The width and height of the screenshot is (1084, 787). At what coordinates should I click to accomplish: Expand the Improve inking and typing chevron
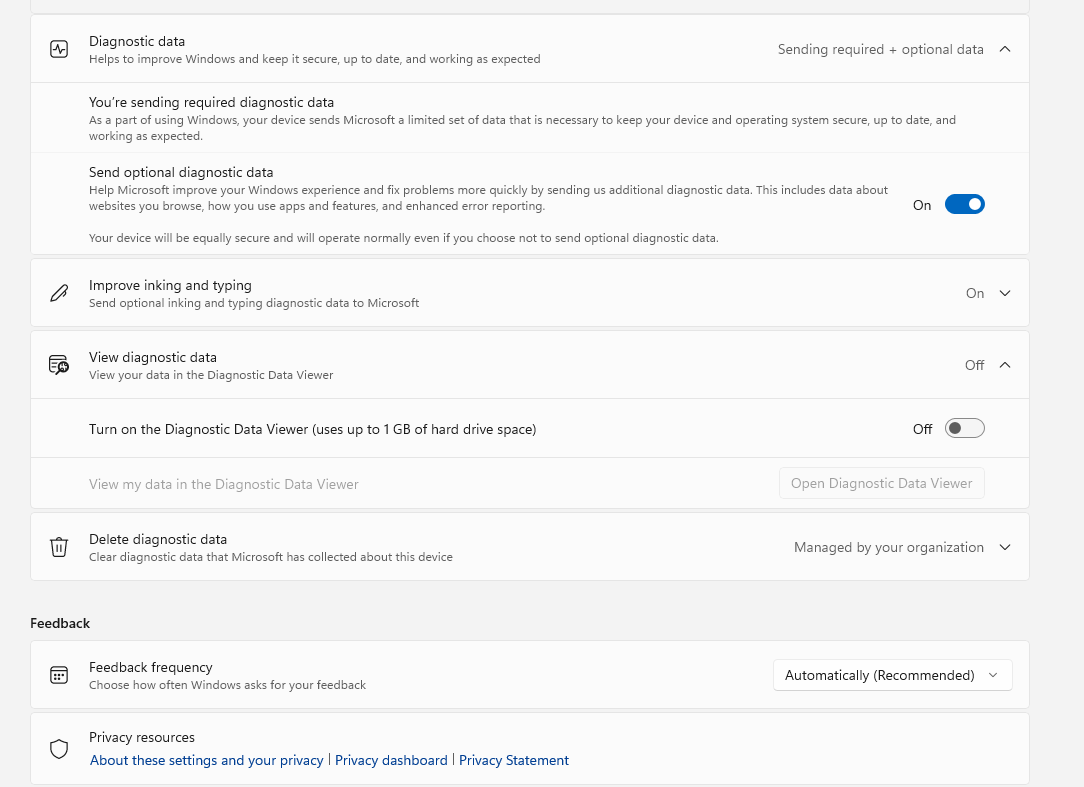point(1005,293)
